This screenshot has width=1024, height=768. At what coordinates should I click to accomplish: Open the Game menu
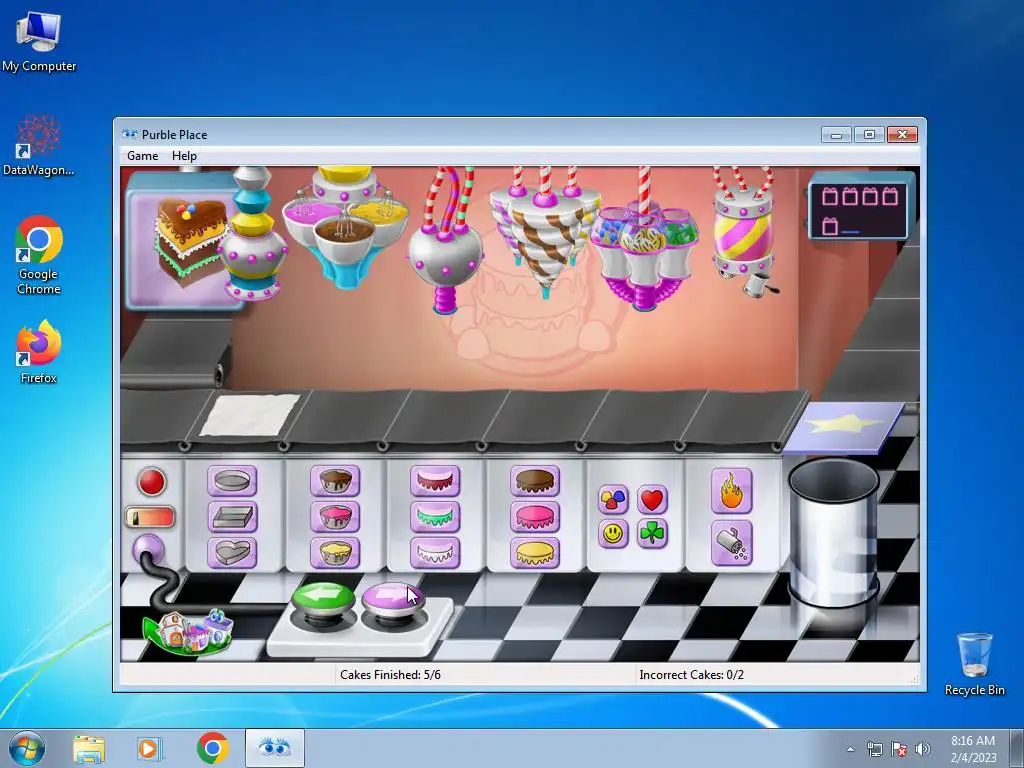[142, 156]
